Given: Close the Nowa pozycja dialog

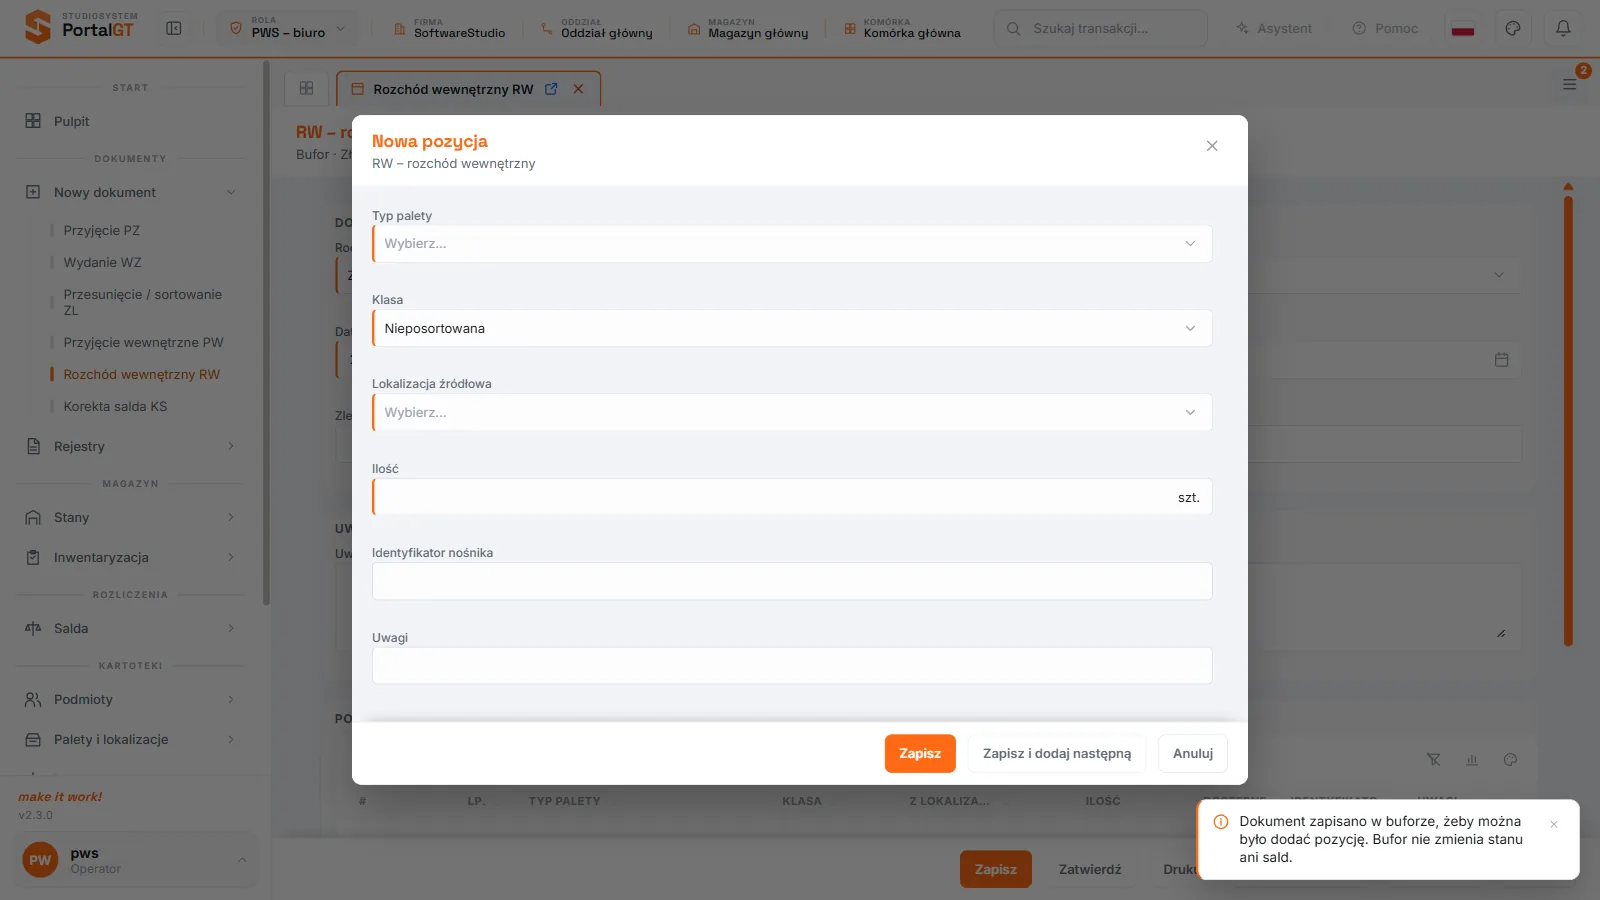Looking at the screenshot, I should 1212,146.
